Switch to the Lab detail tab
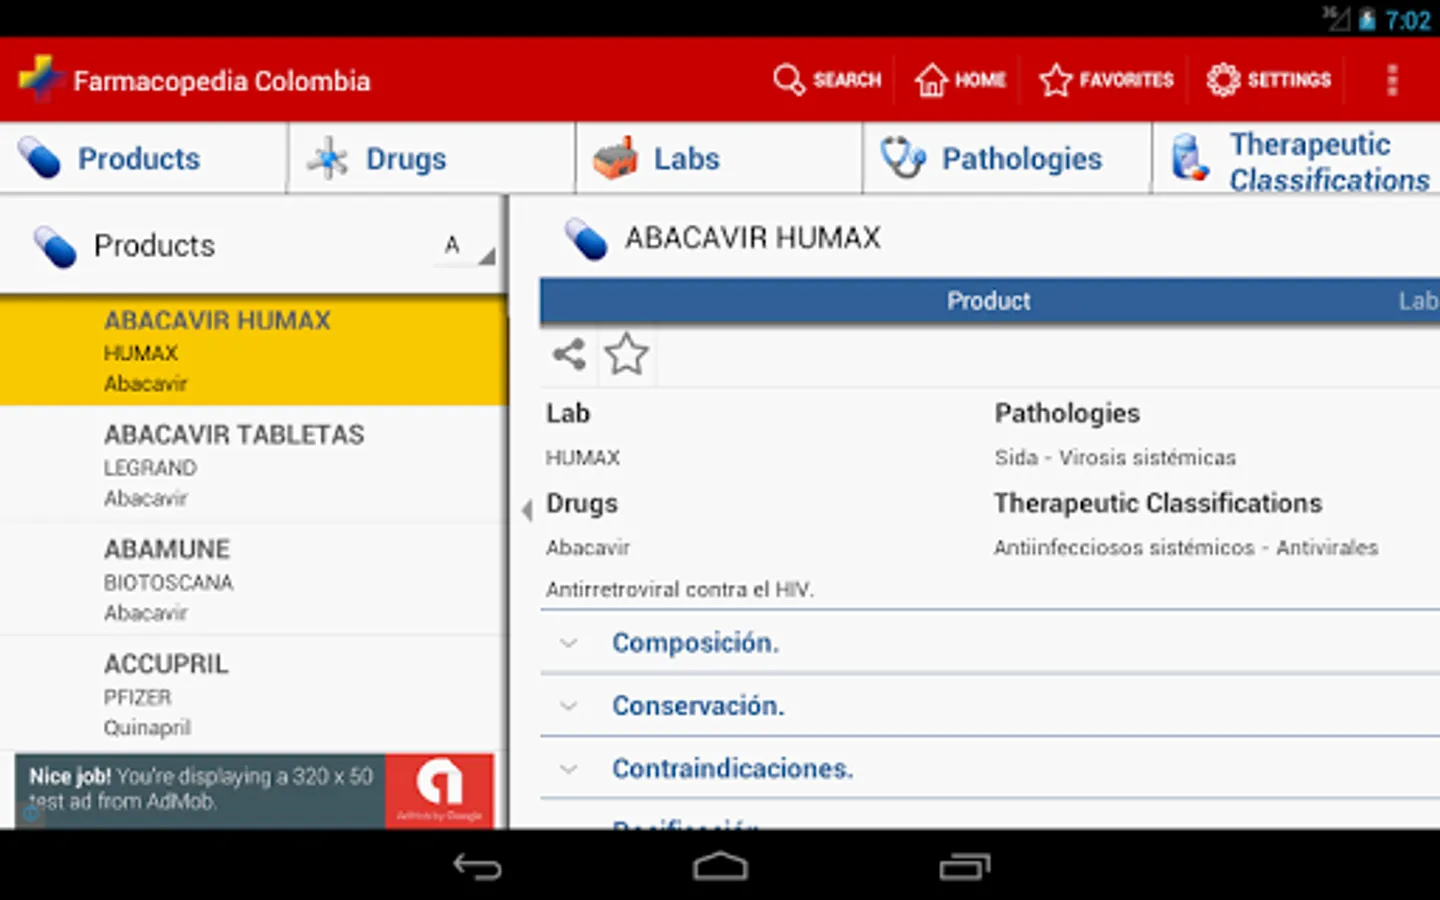This screenshot has width=1440, height=900. [1418, 301]
